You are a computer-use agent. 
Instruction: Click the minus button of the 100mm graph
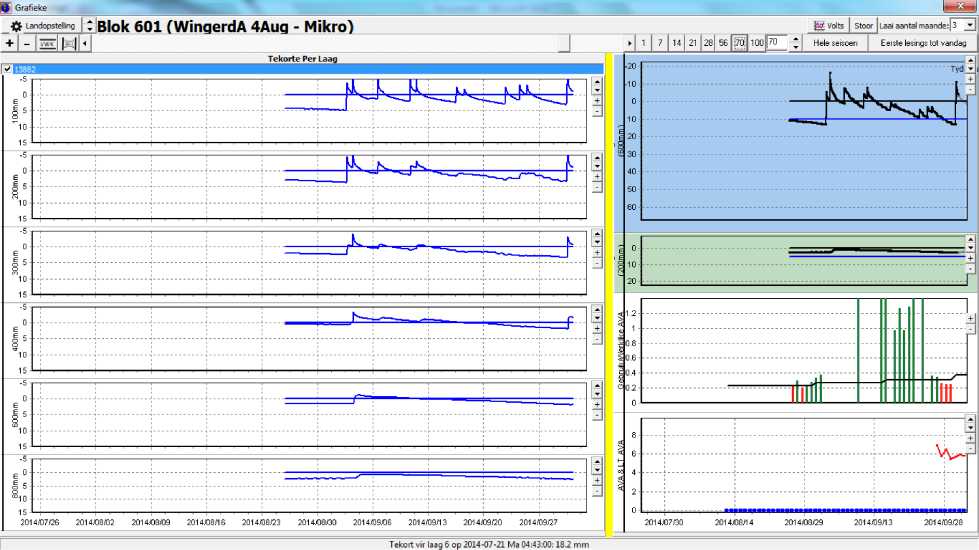597,111
